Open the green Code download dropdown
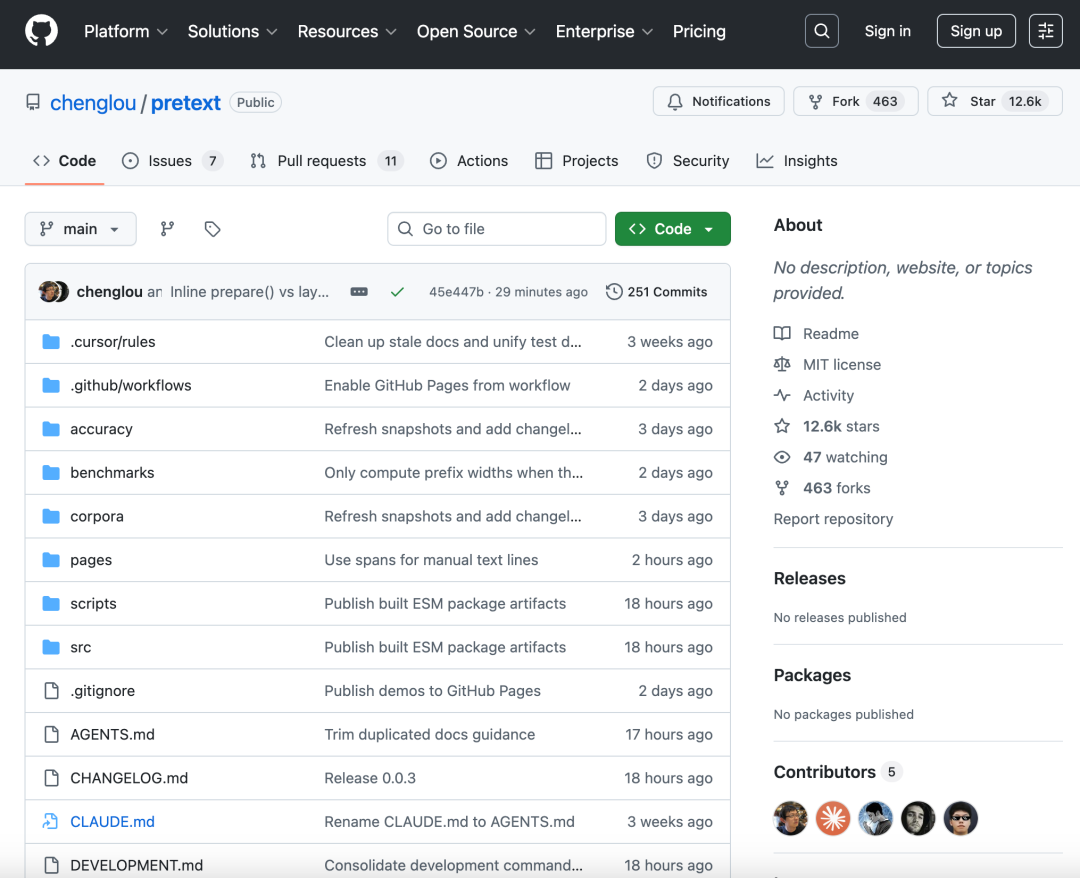This screenshot has height=878, width=1080. click(672, 228)
